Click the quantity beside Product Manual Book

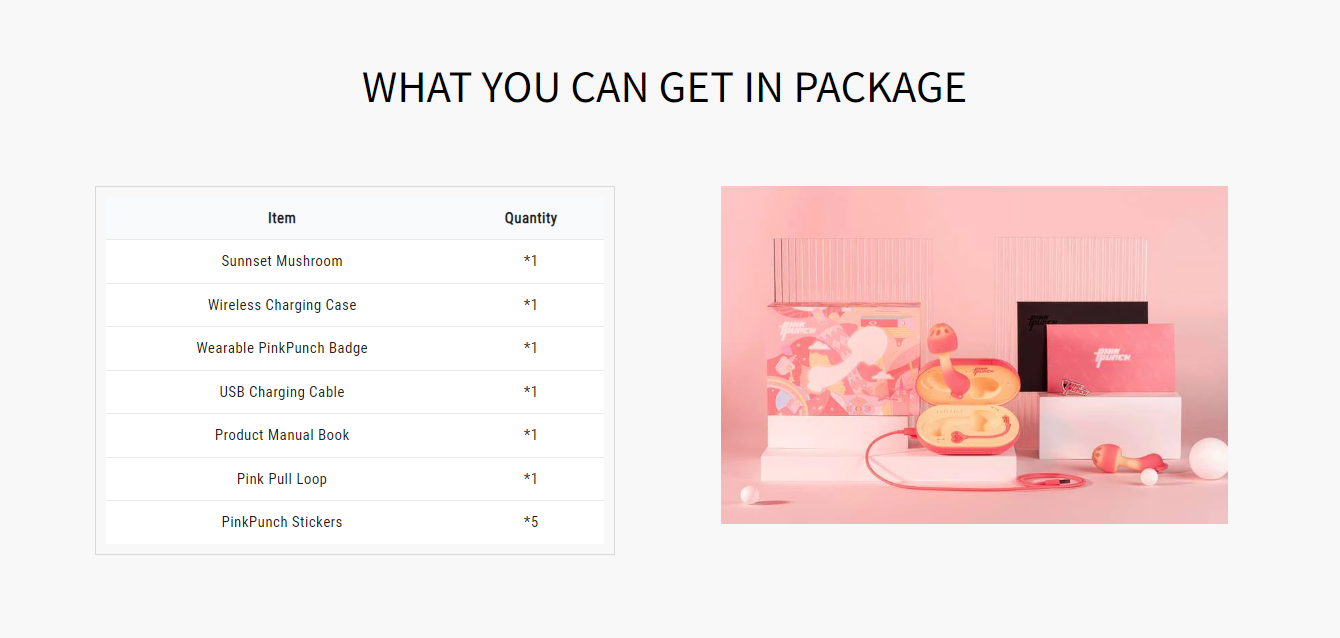pyautogui.click(x=530, y=435)
